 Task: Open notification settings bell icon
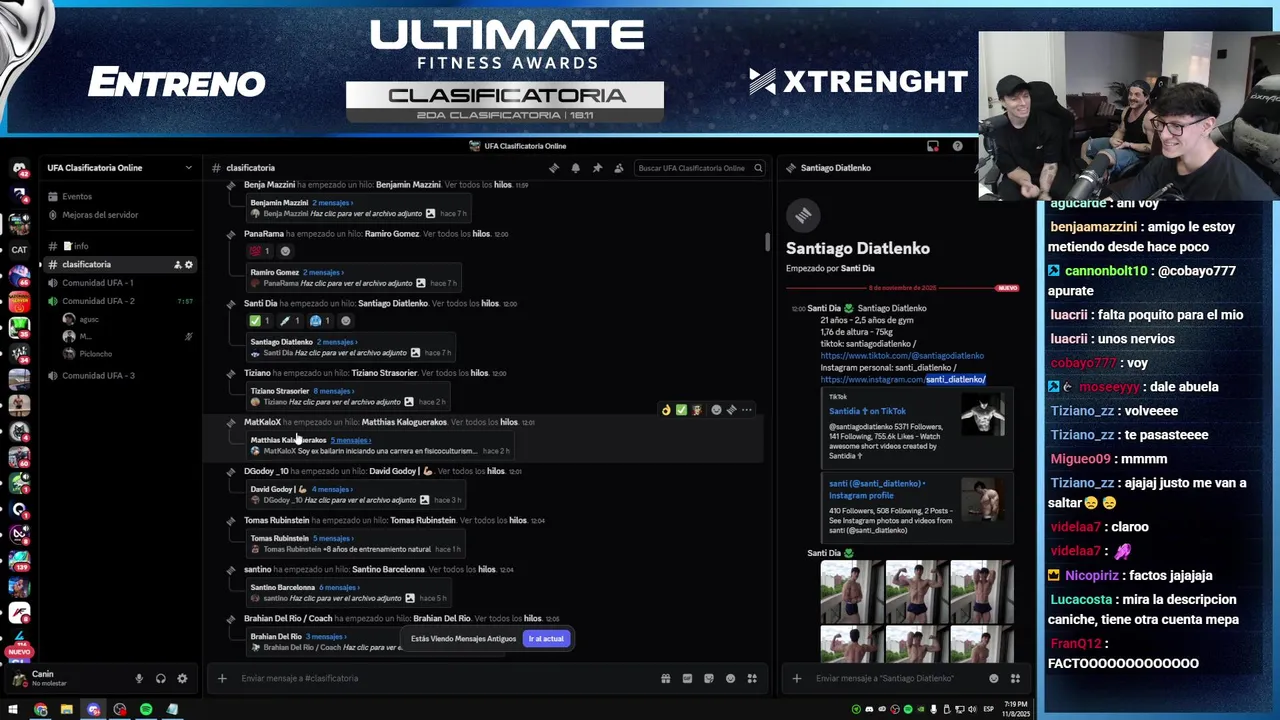[576, 168]
